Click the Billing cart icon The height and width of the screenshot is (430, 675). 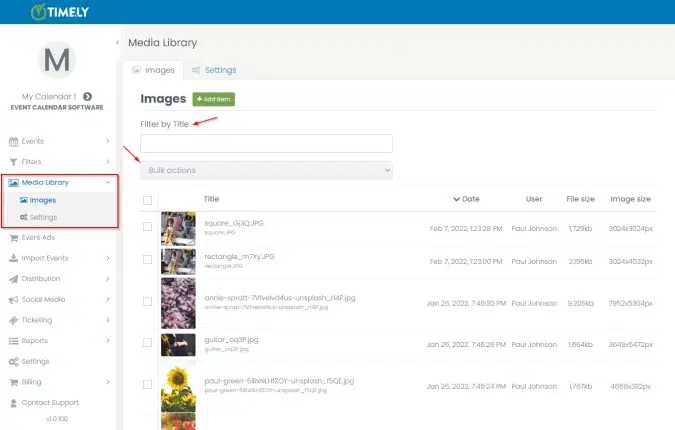click(x=14, y=382)
